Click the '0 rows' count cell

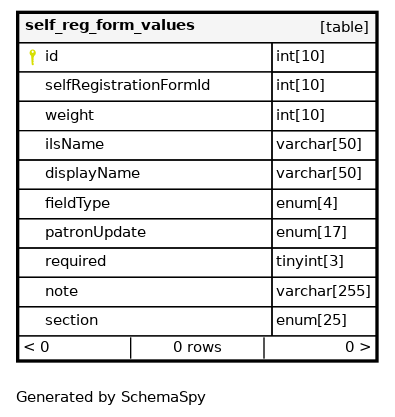coord(197,348)
